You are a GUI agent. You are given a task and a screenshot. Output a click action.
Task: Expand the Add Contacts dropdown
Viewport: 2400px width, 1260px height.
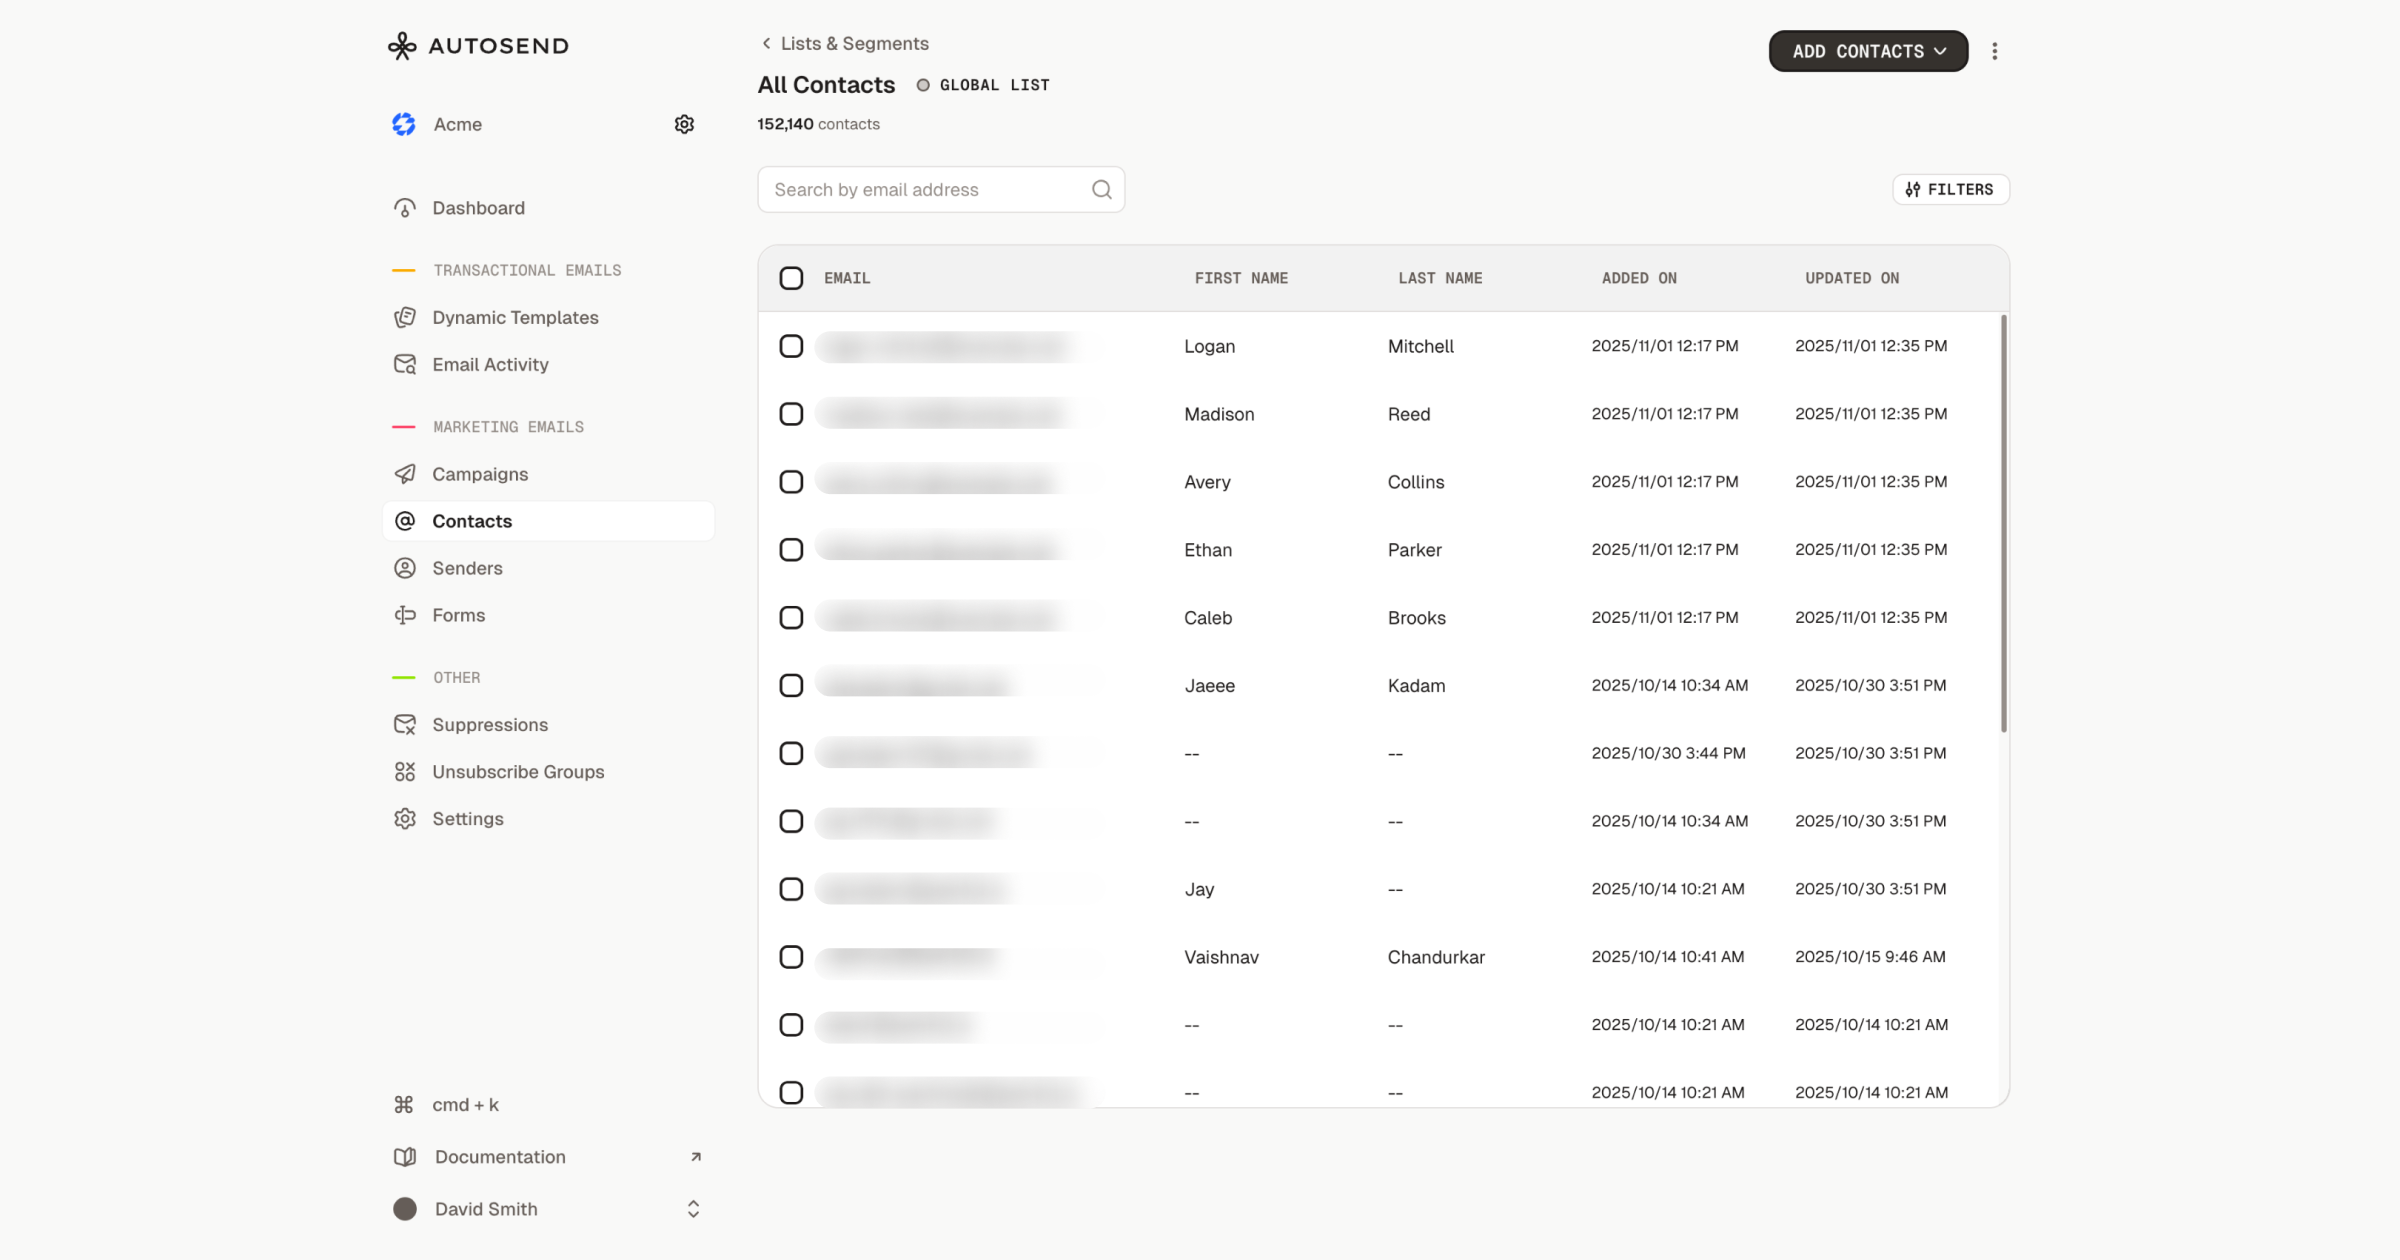click(1867, 51)
